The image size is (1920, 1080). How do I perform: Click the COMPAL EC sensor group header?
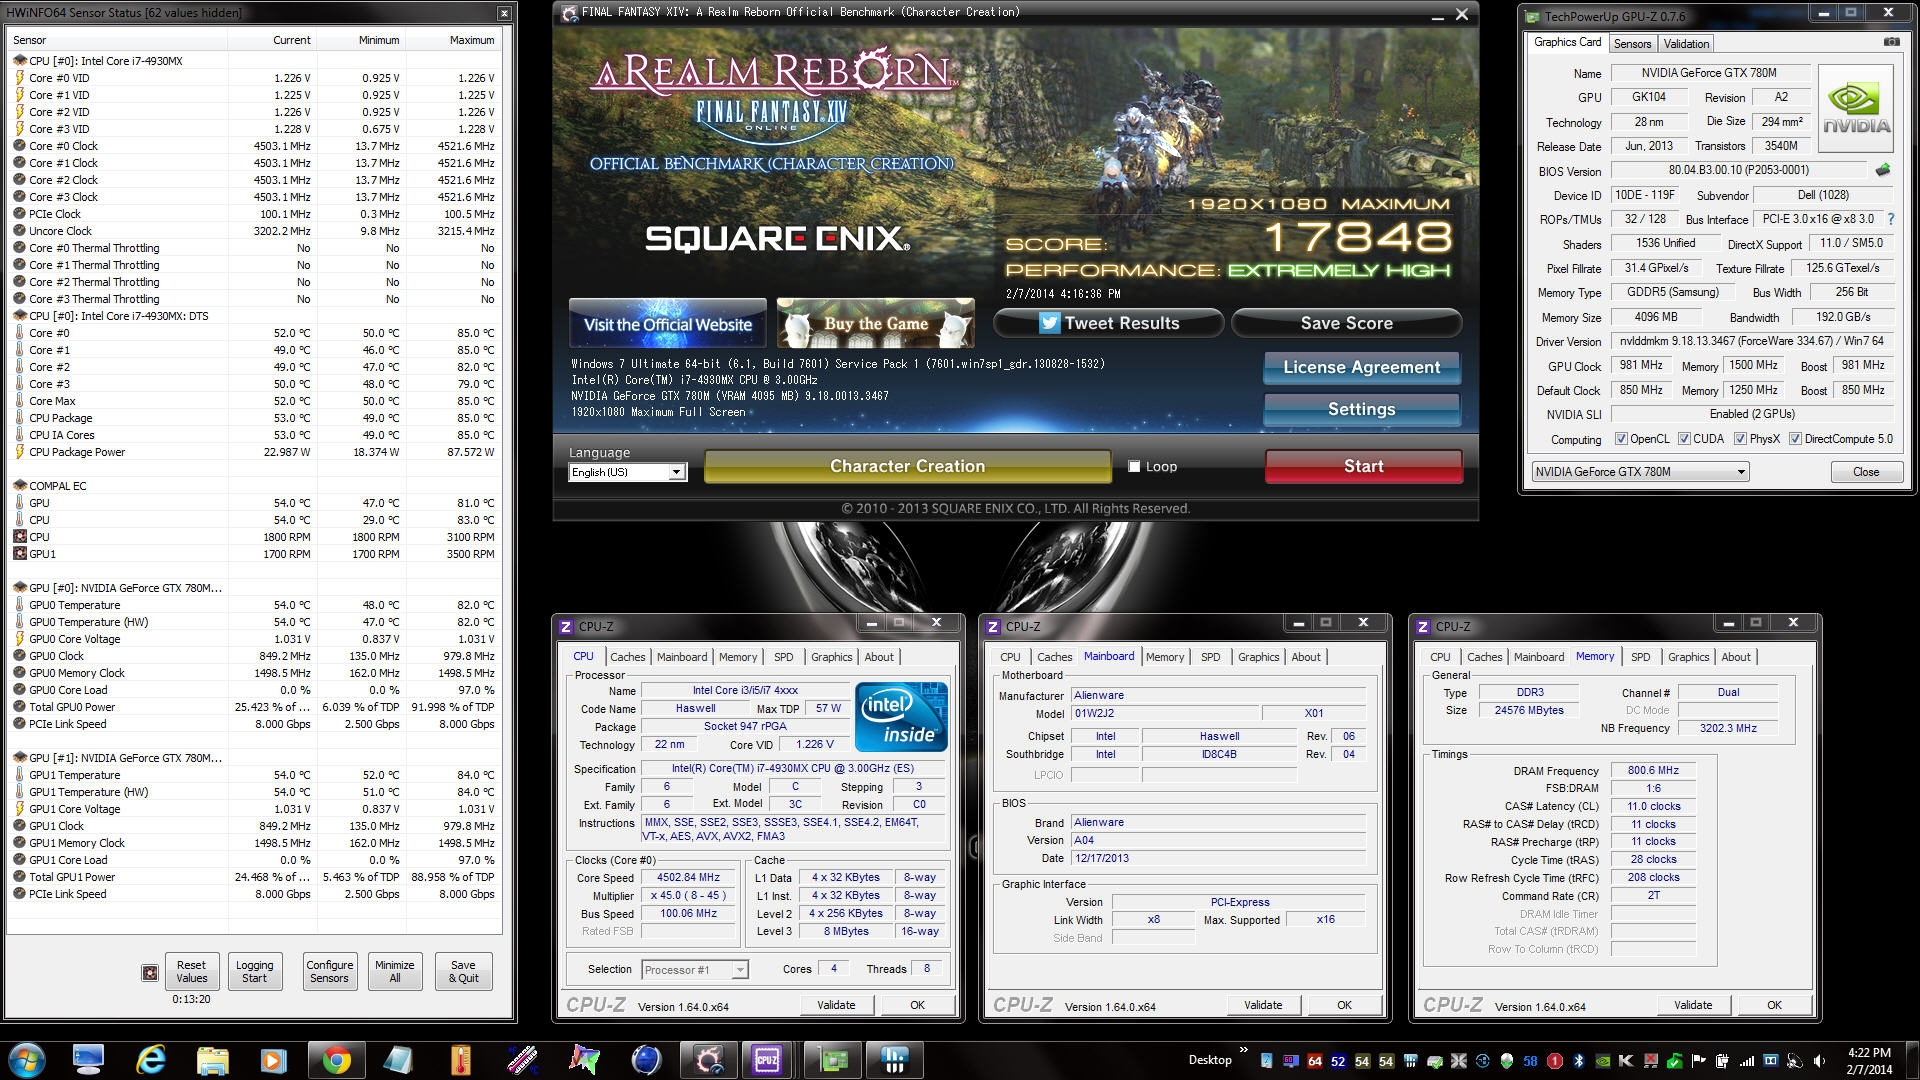click(255, 486)
